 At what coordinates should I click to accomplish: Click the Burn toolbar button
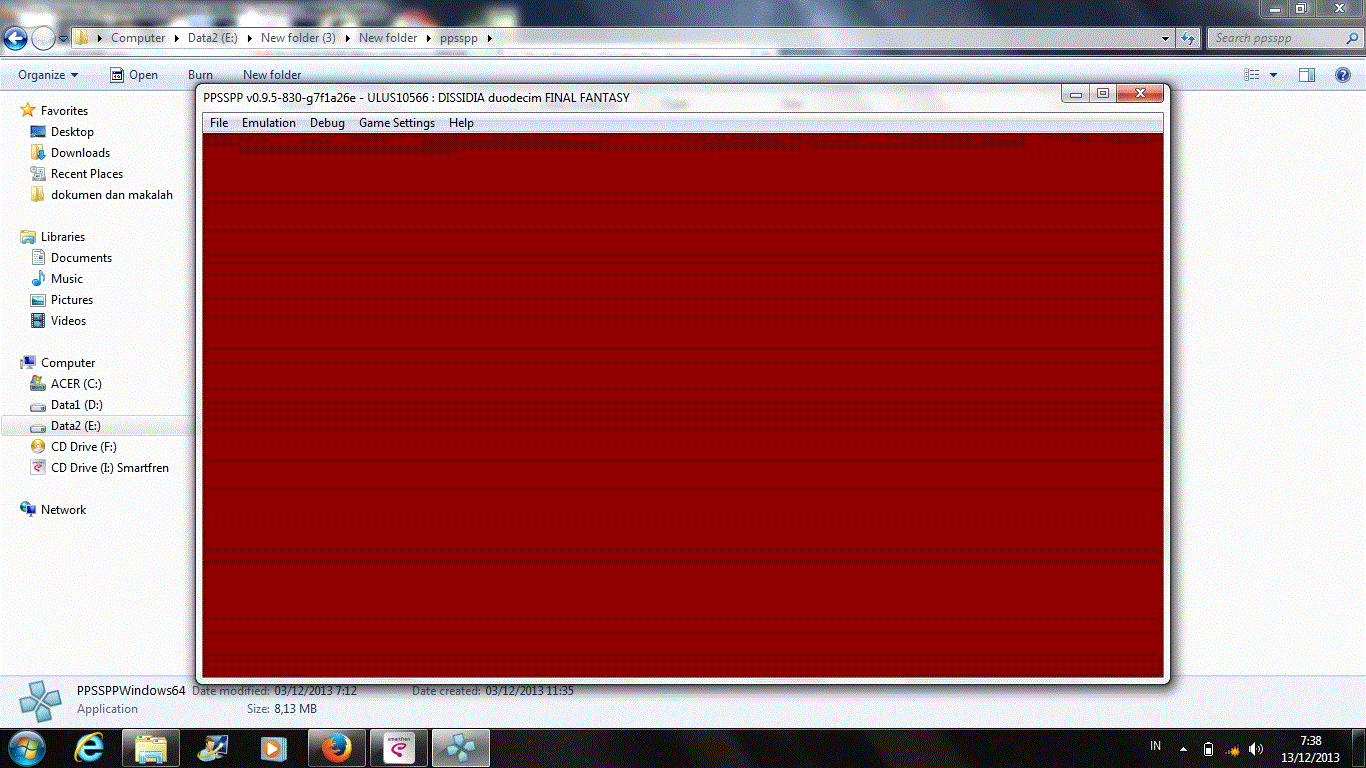pos(200,75)
